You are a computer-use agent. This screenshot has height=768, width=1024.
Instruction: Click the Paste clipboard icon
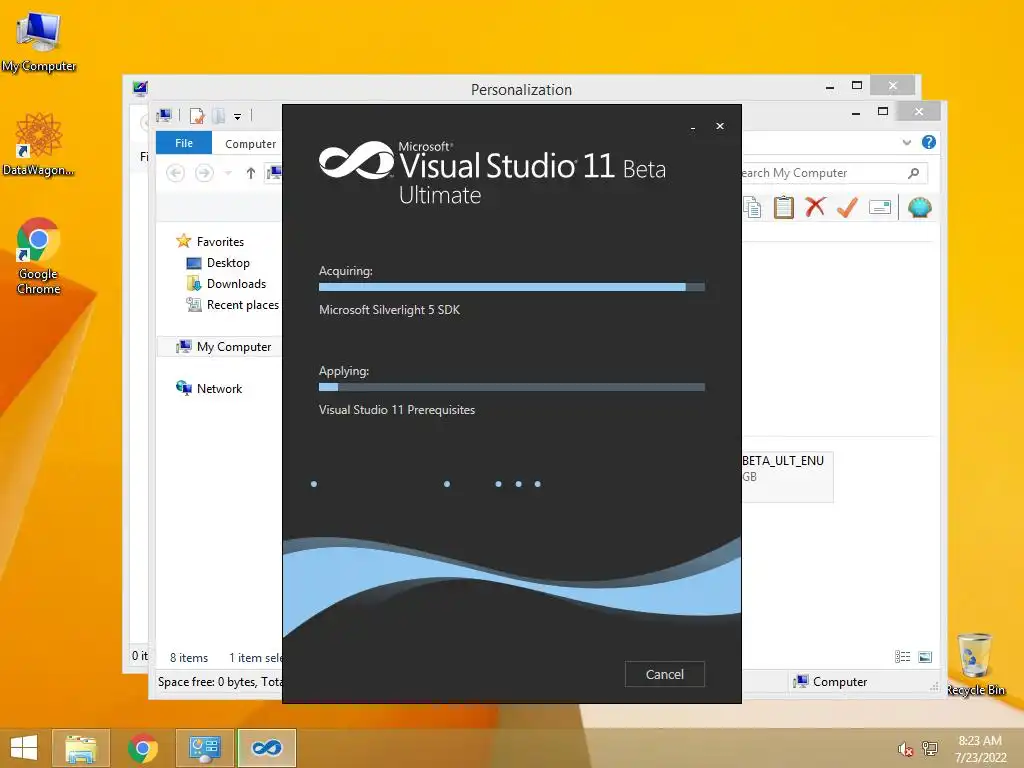[783, 208]
